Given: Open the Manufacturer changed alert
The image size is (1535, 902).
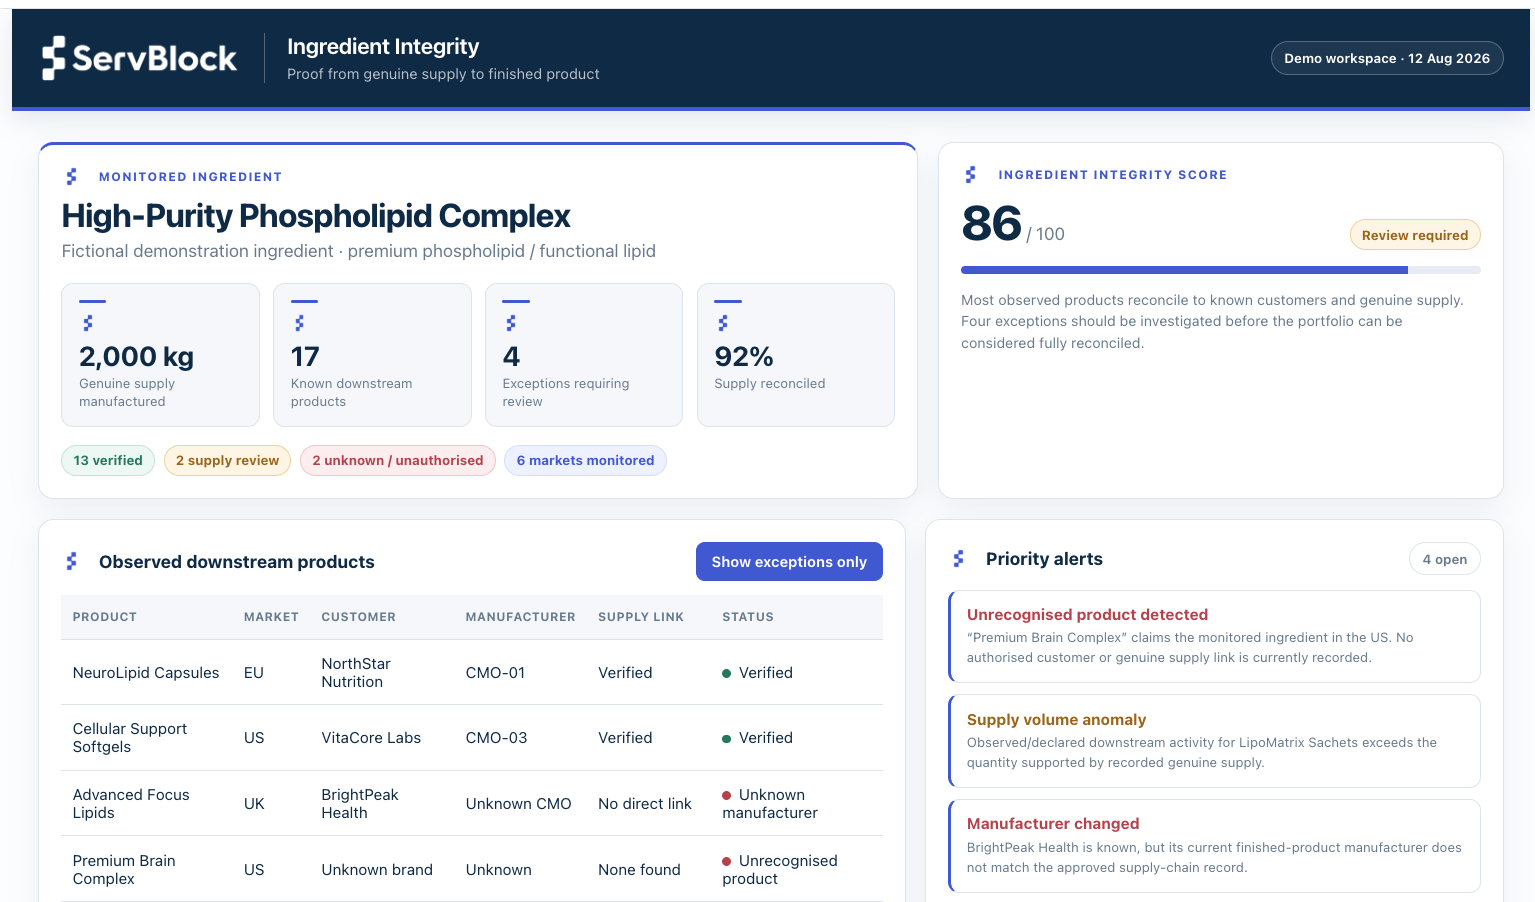Looking at the screenshot, I should (x=1214, y=846).
